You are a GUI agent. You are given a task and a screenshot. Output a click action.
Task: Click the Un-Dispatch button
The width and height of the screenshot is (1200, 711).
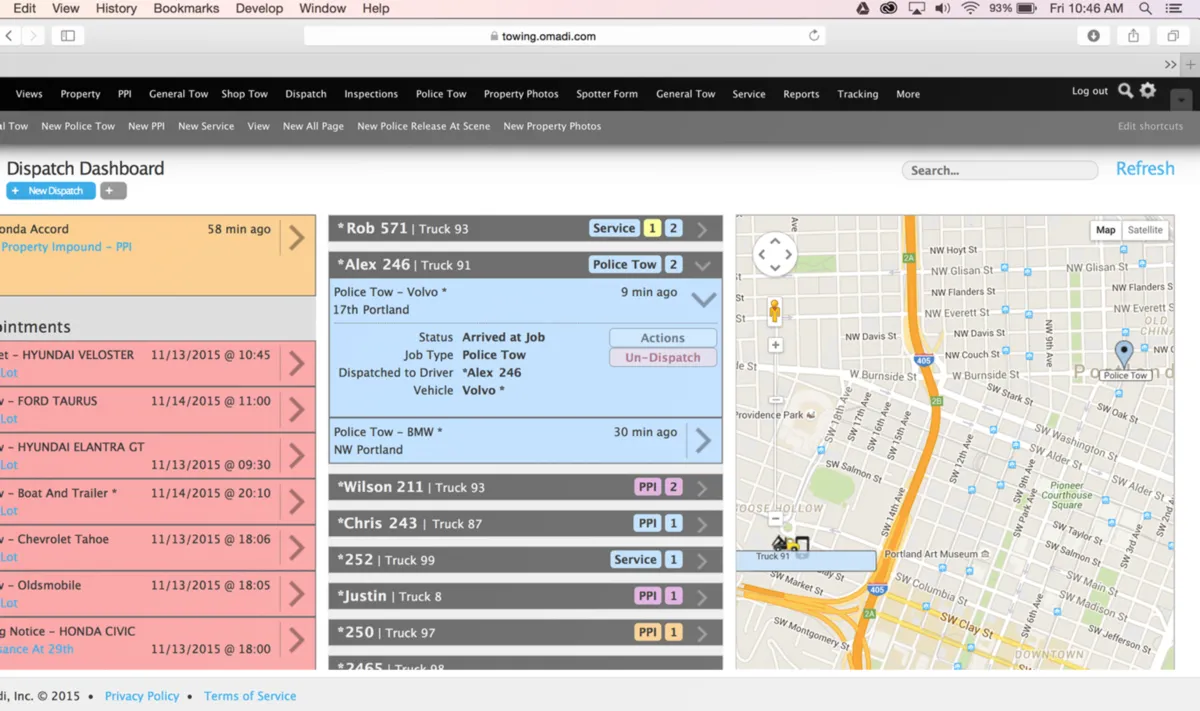(x=663, y=358)
